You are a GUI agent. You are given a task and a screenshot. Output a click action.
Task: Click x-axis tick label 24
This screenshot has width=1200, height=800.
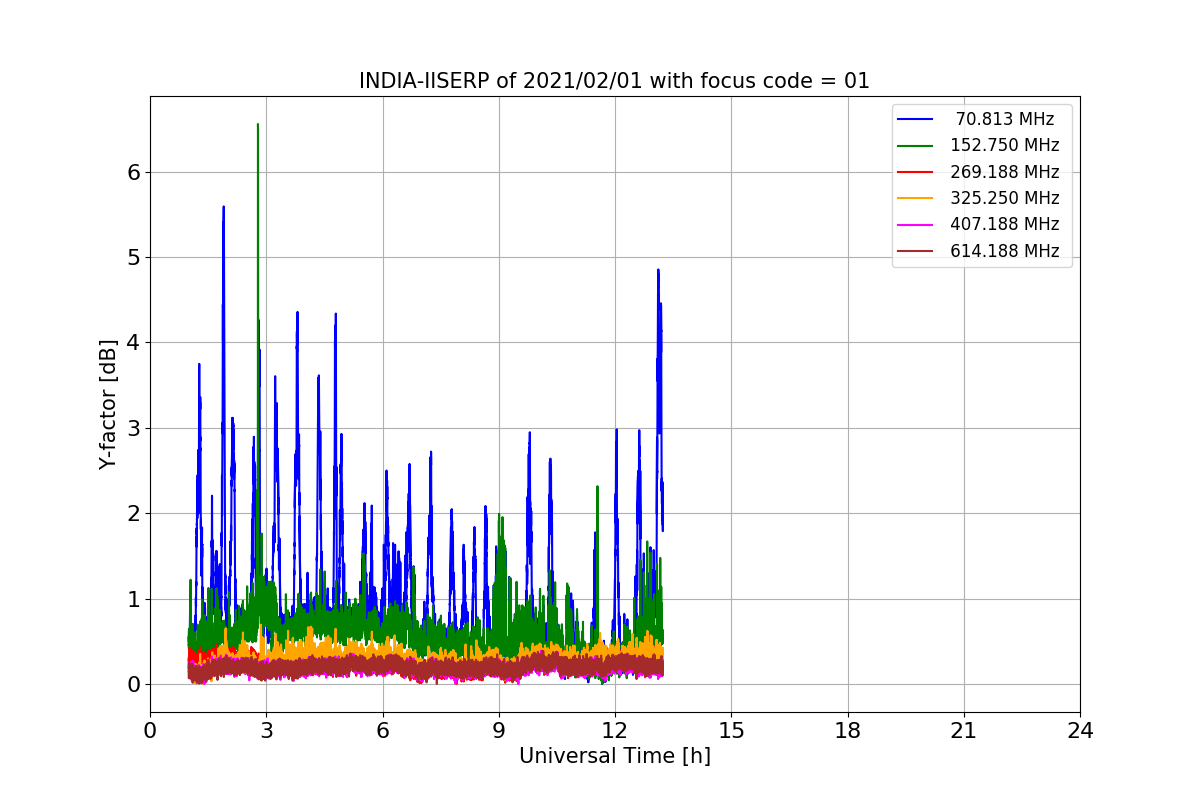point(1080,731)
